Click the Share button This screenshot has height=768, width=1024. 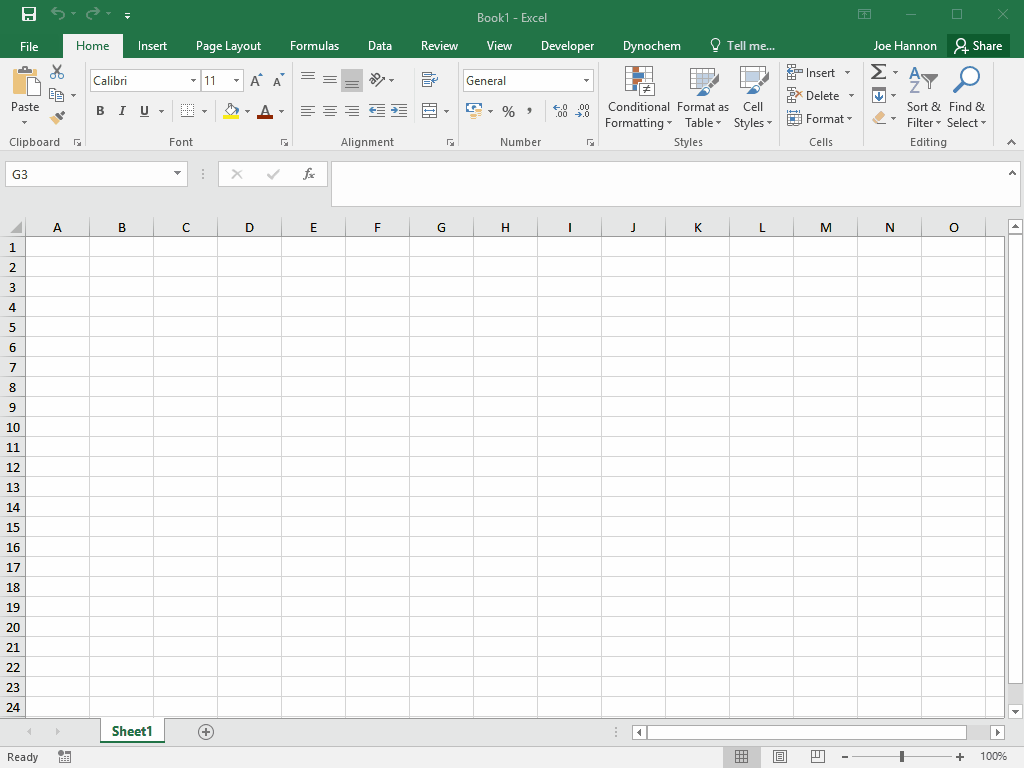tap(978, 45)
